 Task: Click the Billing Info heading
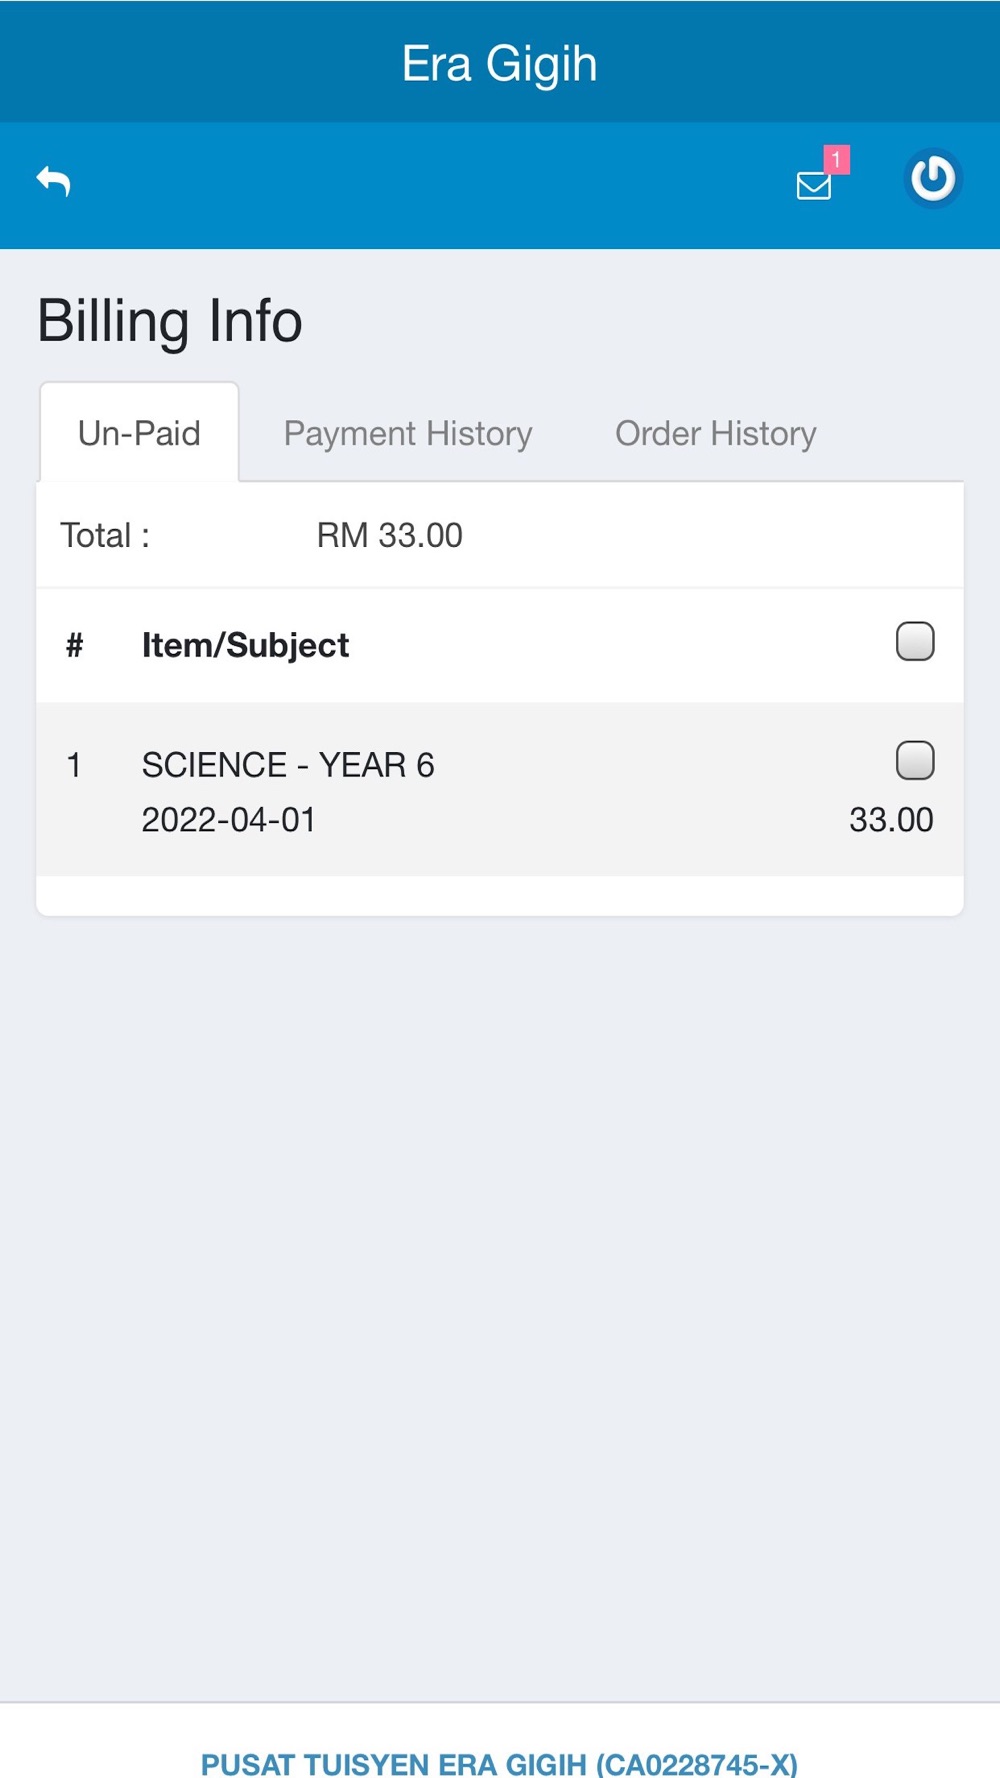(170, 321)
